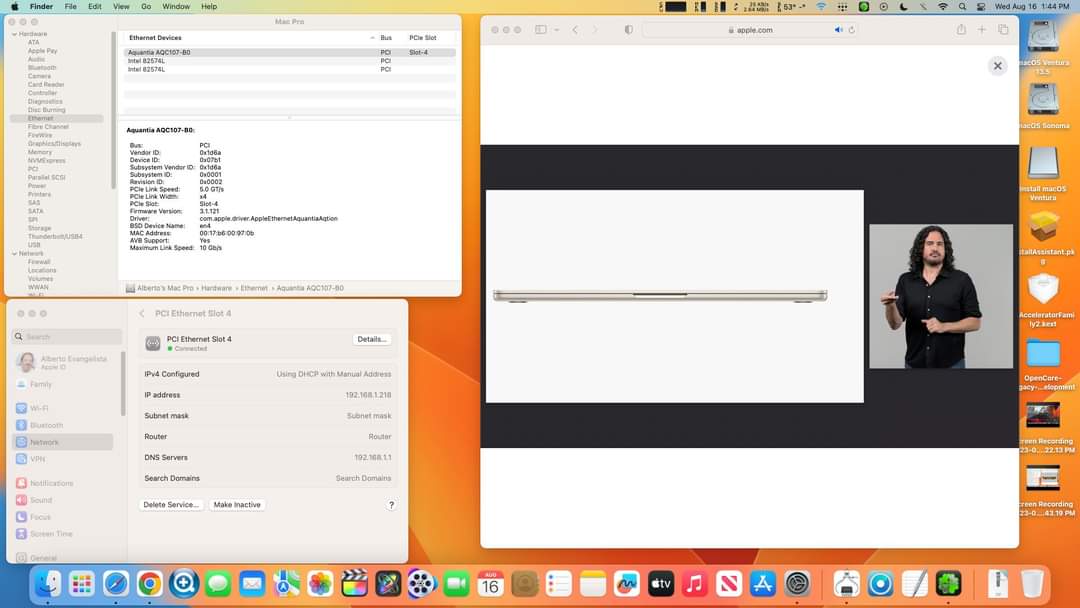
Task: Open FaceTime in the Dock
Action: coord(456,585)
